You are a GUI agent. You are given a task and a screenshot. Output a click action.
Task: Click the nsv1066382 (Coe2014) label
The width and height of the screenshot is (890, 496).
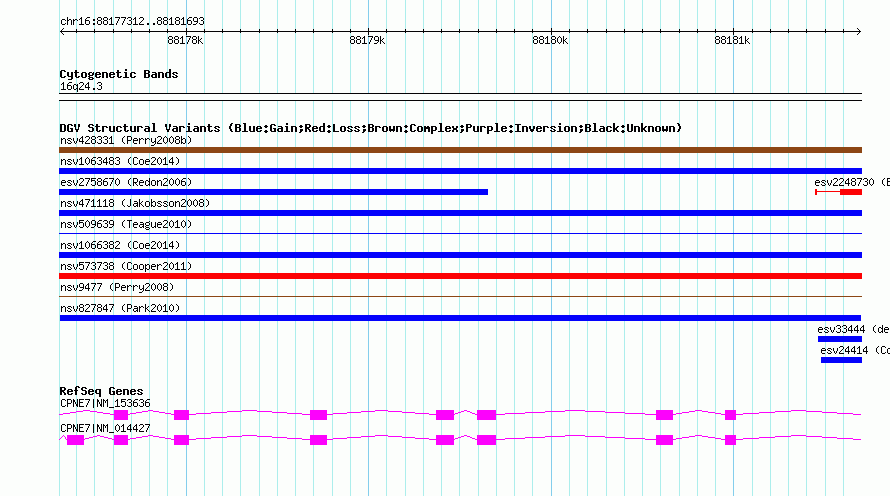[120, 245]
